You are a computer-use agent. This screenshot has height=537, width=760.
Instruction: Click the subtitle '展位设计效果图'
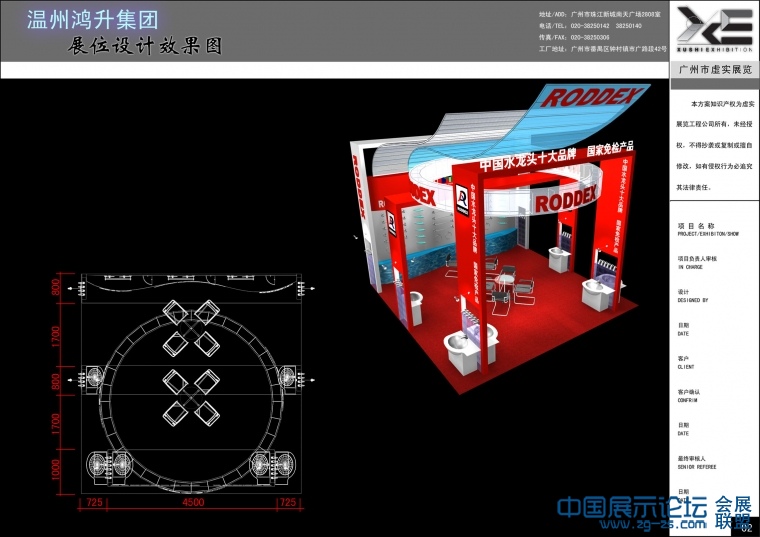[144, 46]
